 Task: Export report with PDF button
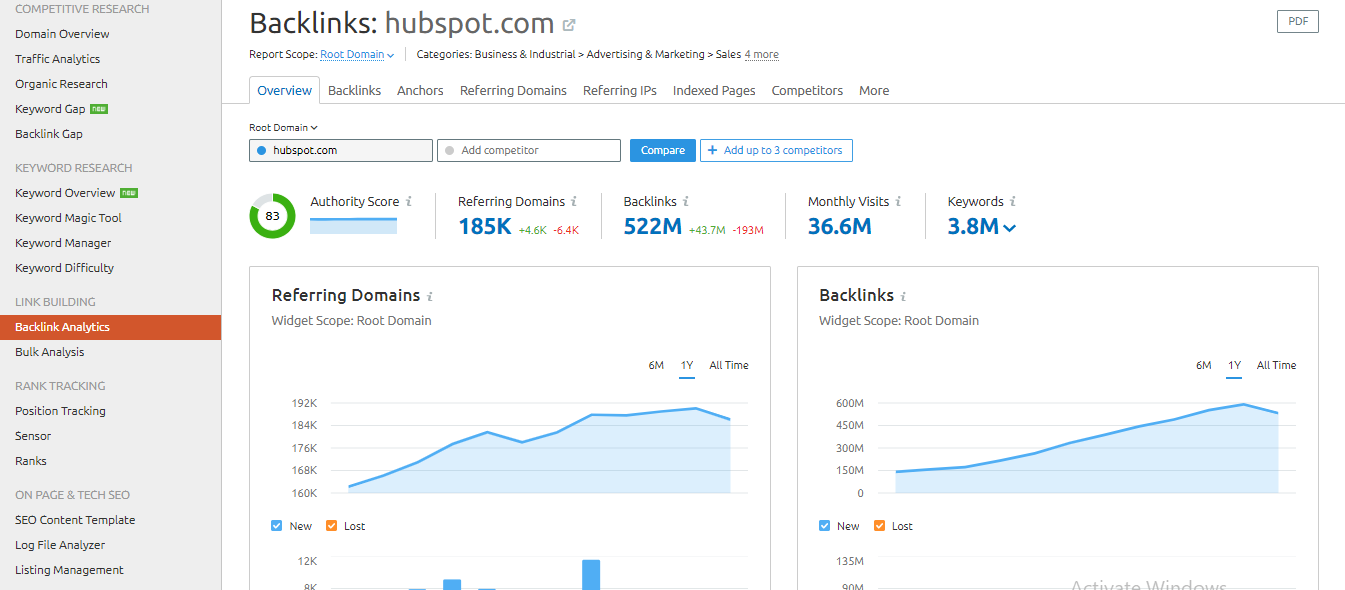pos(1298,22)
